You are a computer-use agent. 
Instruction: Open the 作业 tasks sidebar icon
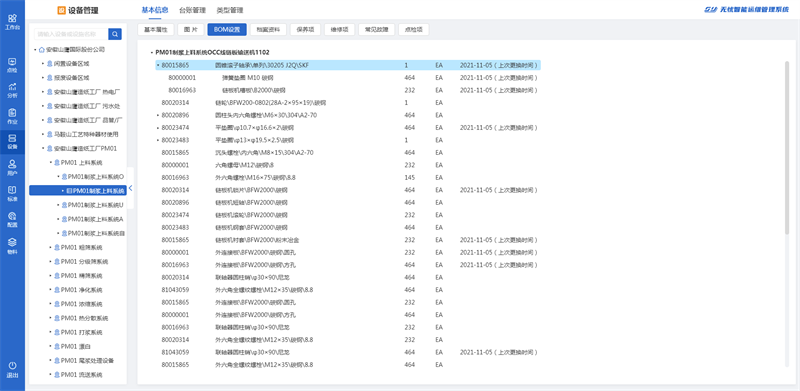coord(12,116)
